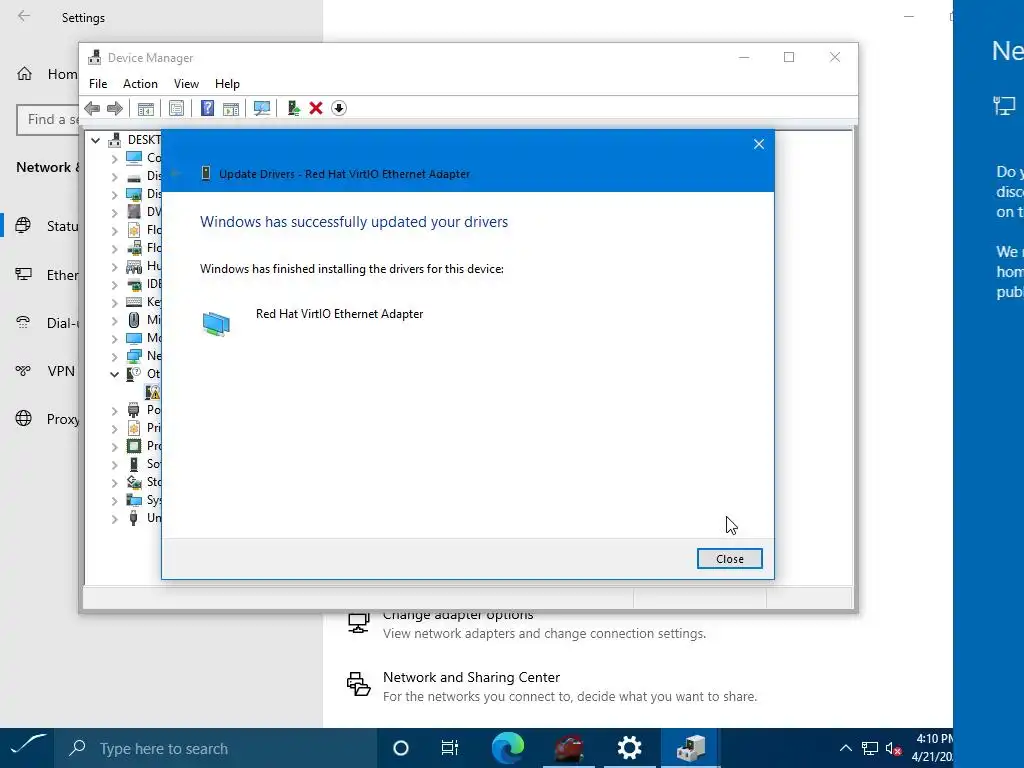Expand the 'Ne' Network adapters tree category
Screen dimensions: 1024x768
pyautogui.click(x=114, y=357)
